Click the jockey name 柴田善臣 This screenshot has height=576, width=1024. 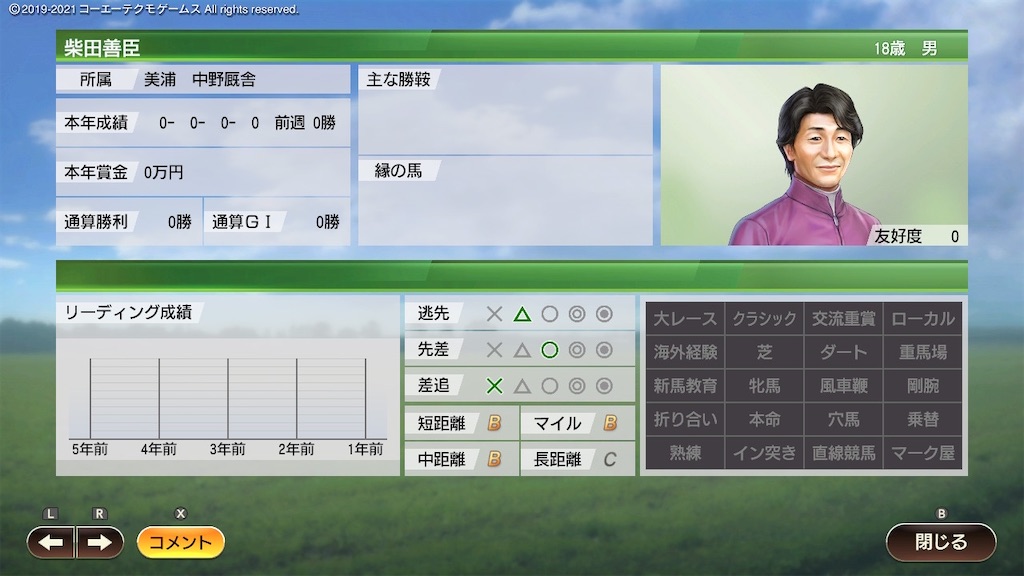(102, 48)
